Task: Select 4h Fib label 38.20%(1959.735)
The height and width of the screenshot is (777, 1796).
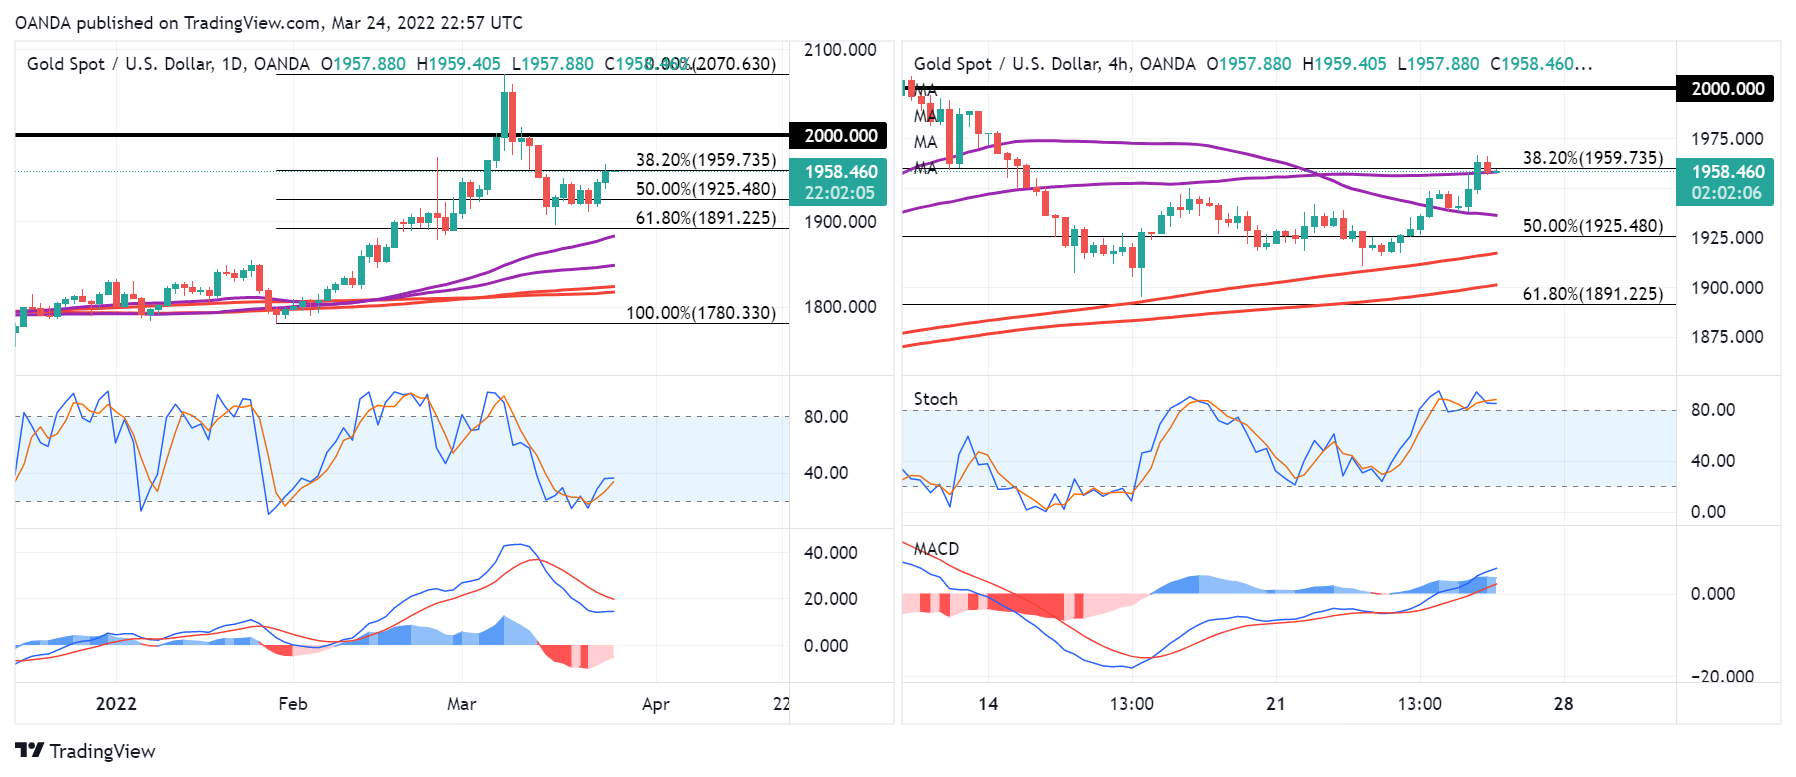Action: tap(1593, 158)
